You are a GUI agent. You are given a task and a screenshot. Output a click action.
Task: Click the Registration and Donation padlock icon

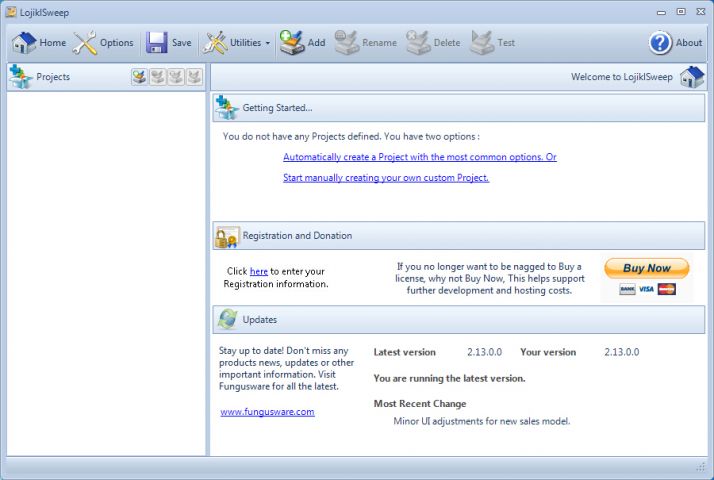pos(227,236)
